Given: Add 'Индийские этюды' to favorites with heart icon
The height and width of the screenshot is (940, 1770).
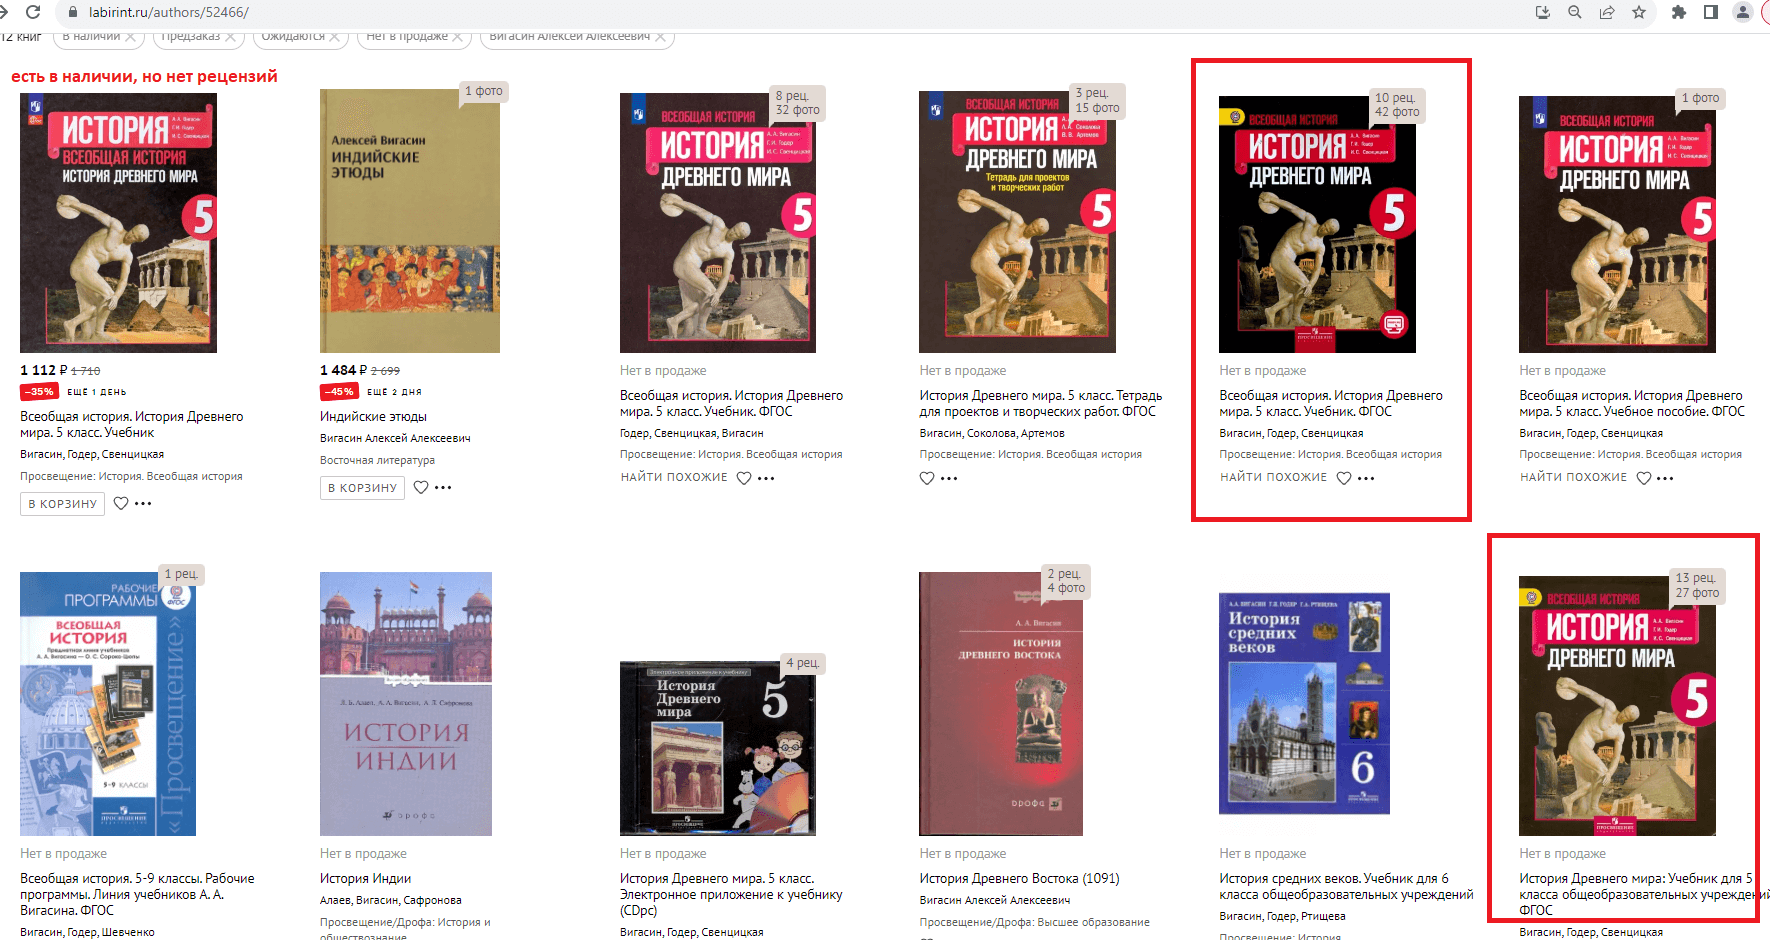Looking at the screenshot, I should (421, 487).
